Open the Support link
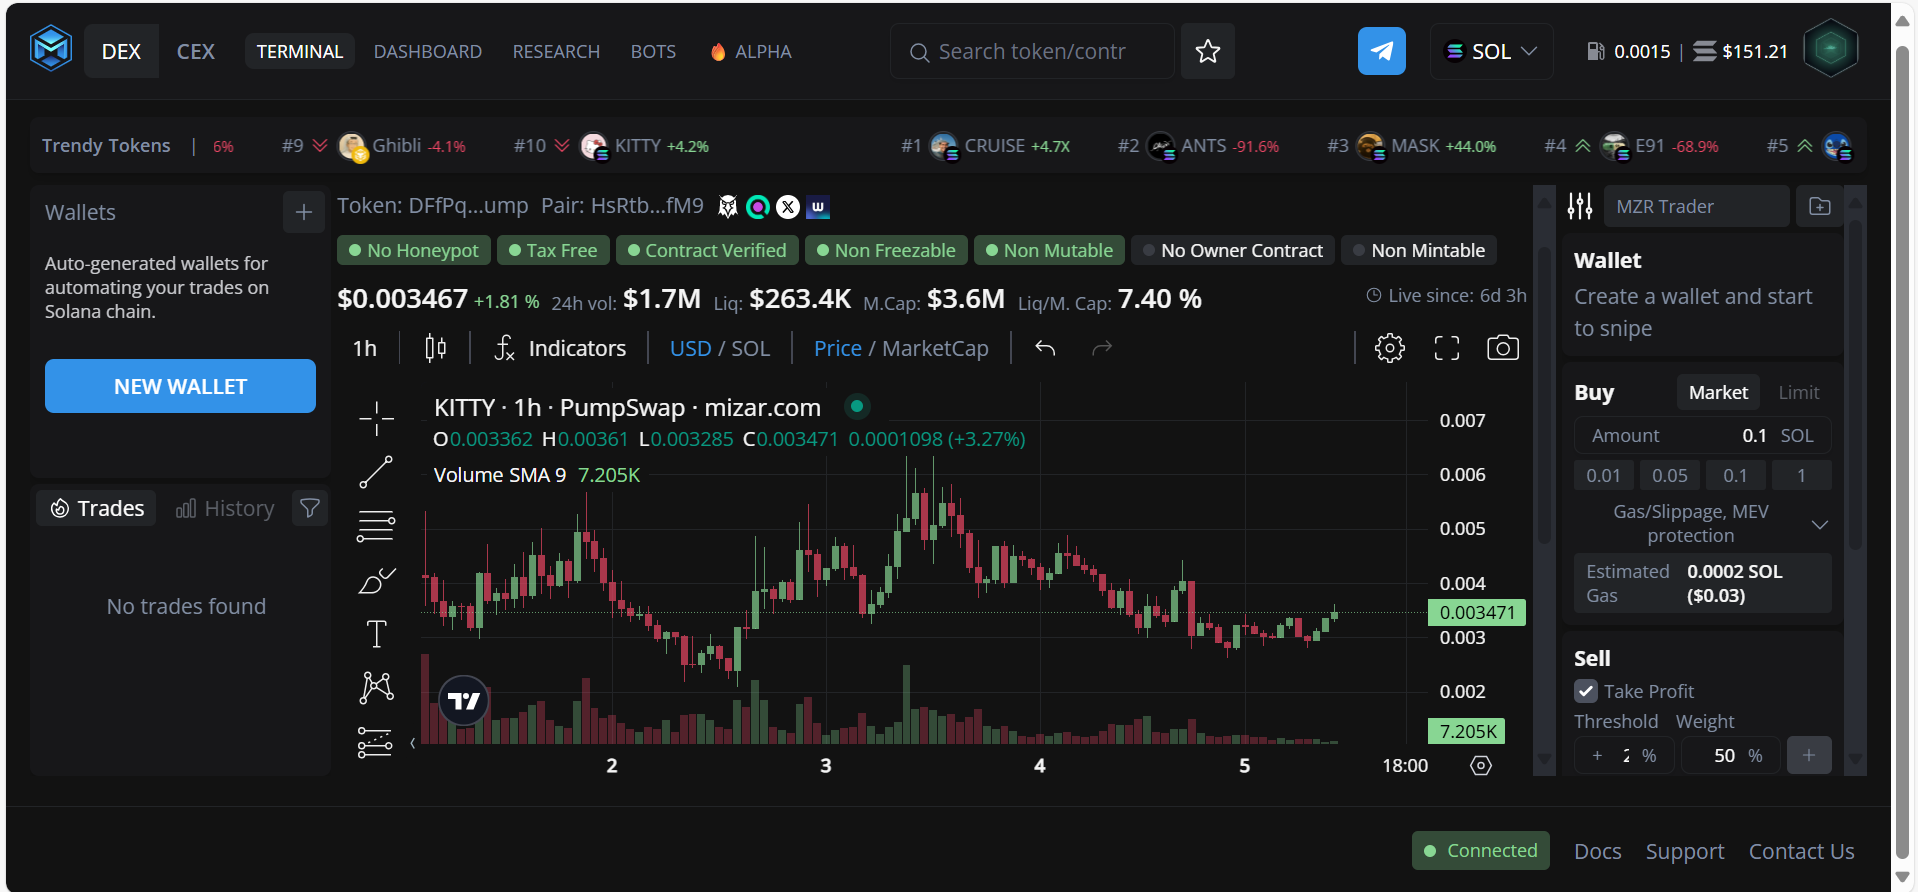Image resolution: width=1918 pixels, height=892 pixels. click(x=1685, y=851)
